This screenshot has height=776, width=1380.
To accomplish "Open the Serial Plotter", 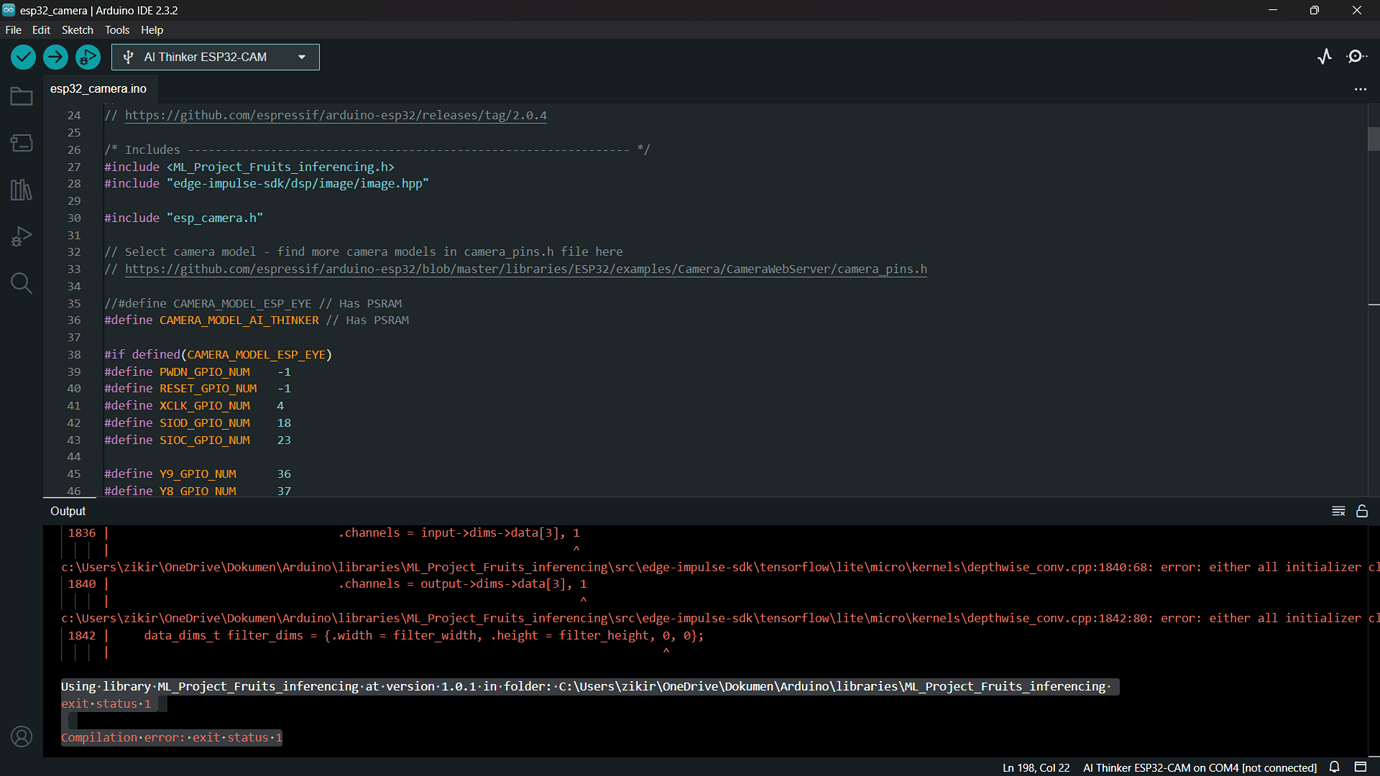I will click(1324, 57).
